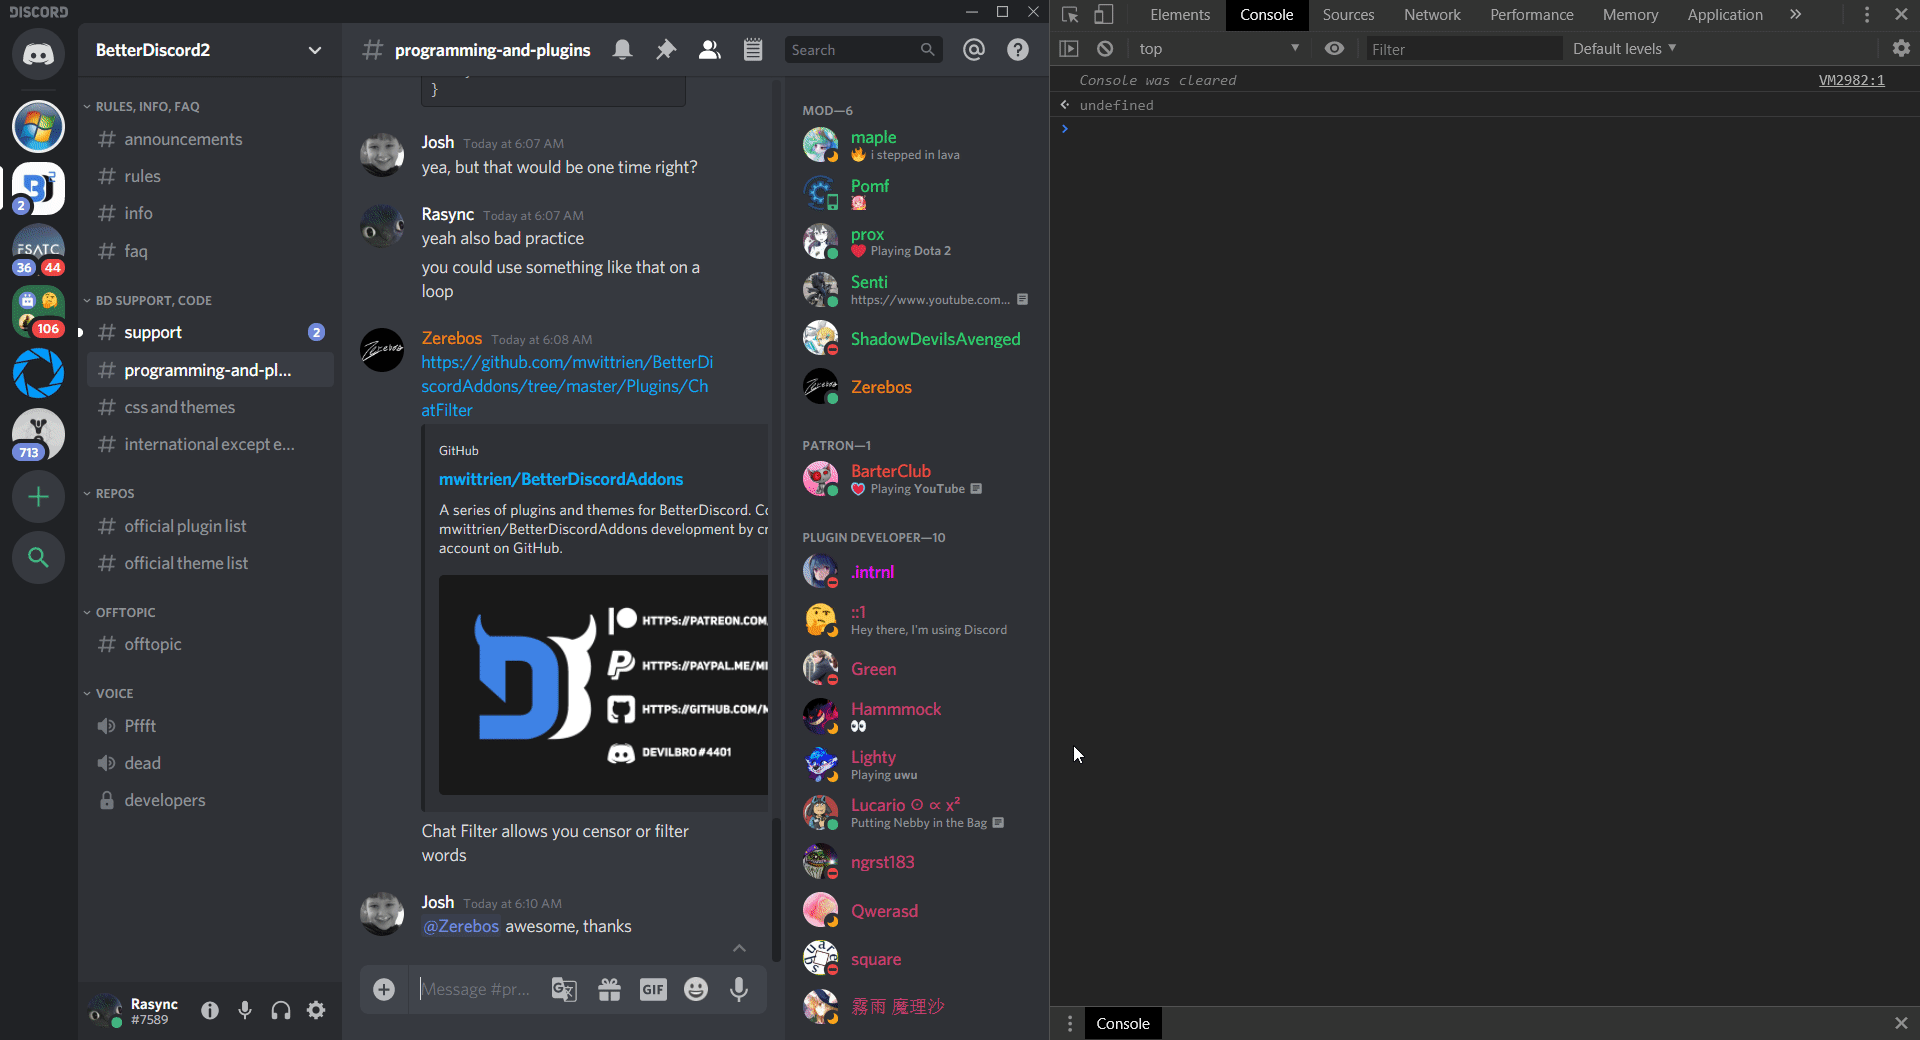Collapse the OFFTOPIC category
Screen dimensions: 1920x1040
point(120,612)
